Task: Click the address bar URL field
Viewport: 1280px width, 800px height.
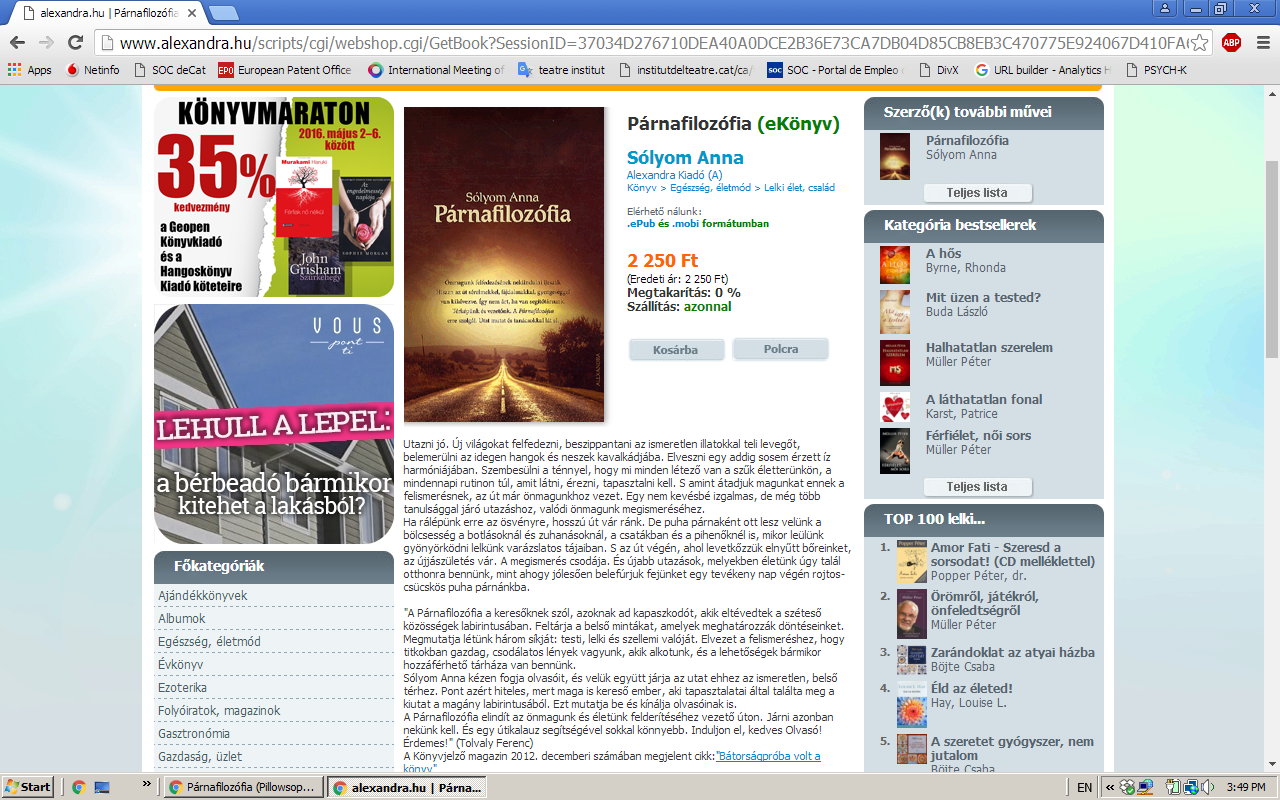Action: tap(650, 43)
